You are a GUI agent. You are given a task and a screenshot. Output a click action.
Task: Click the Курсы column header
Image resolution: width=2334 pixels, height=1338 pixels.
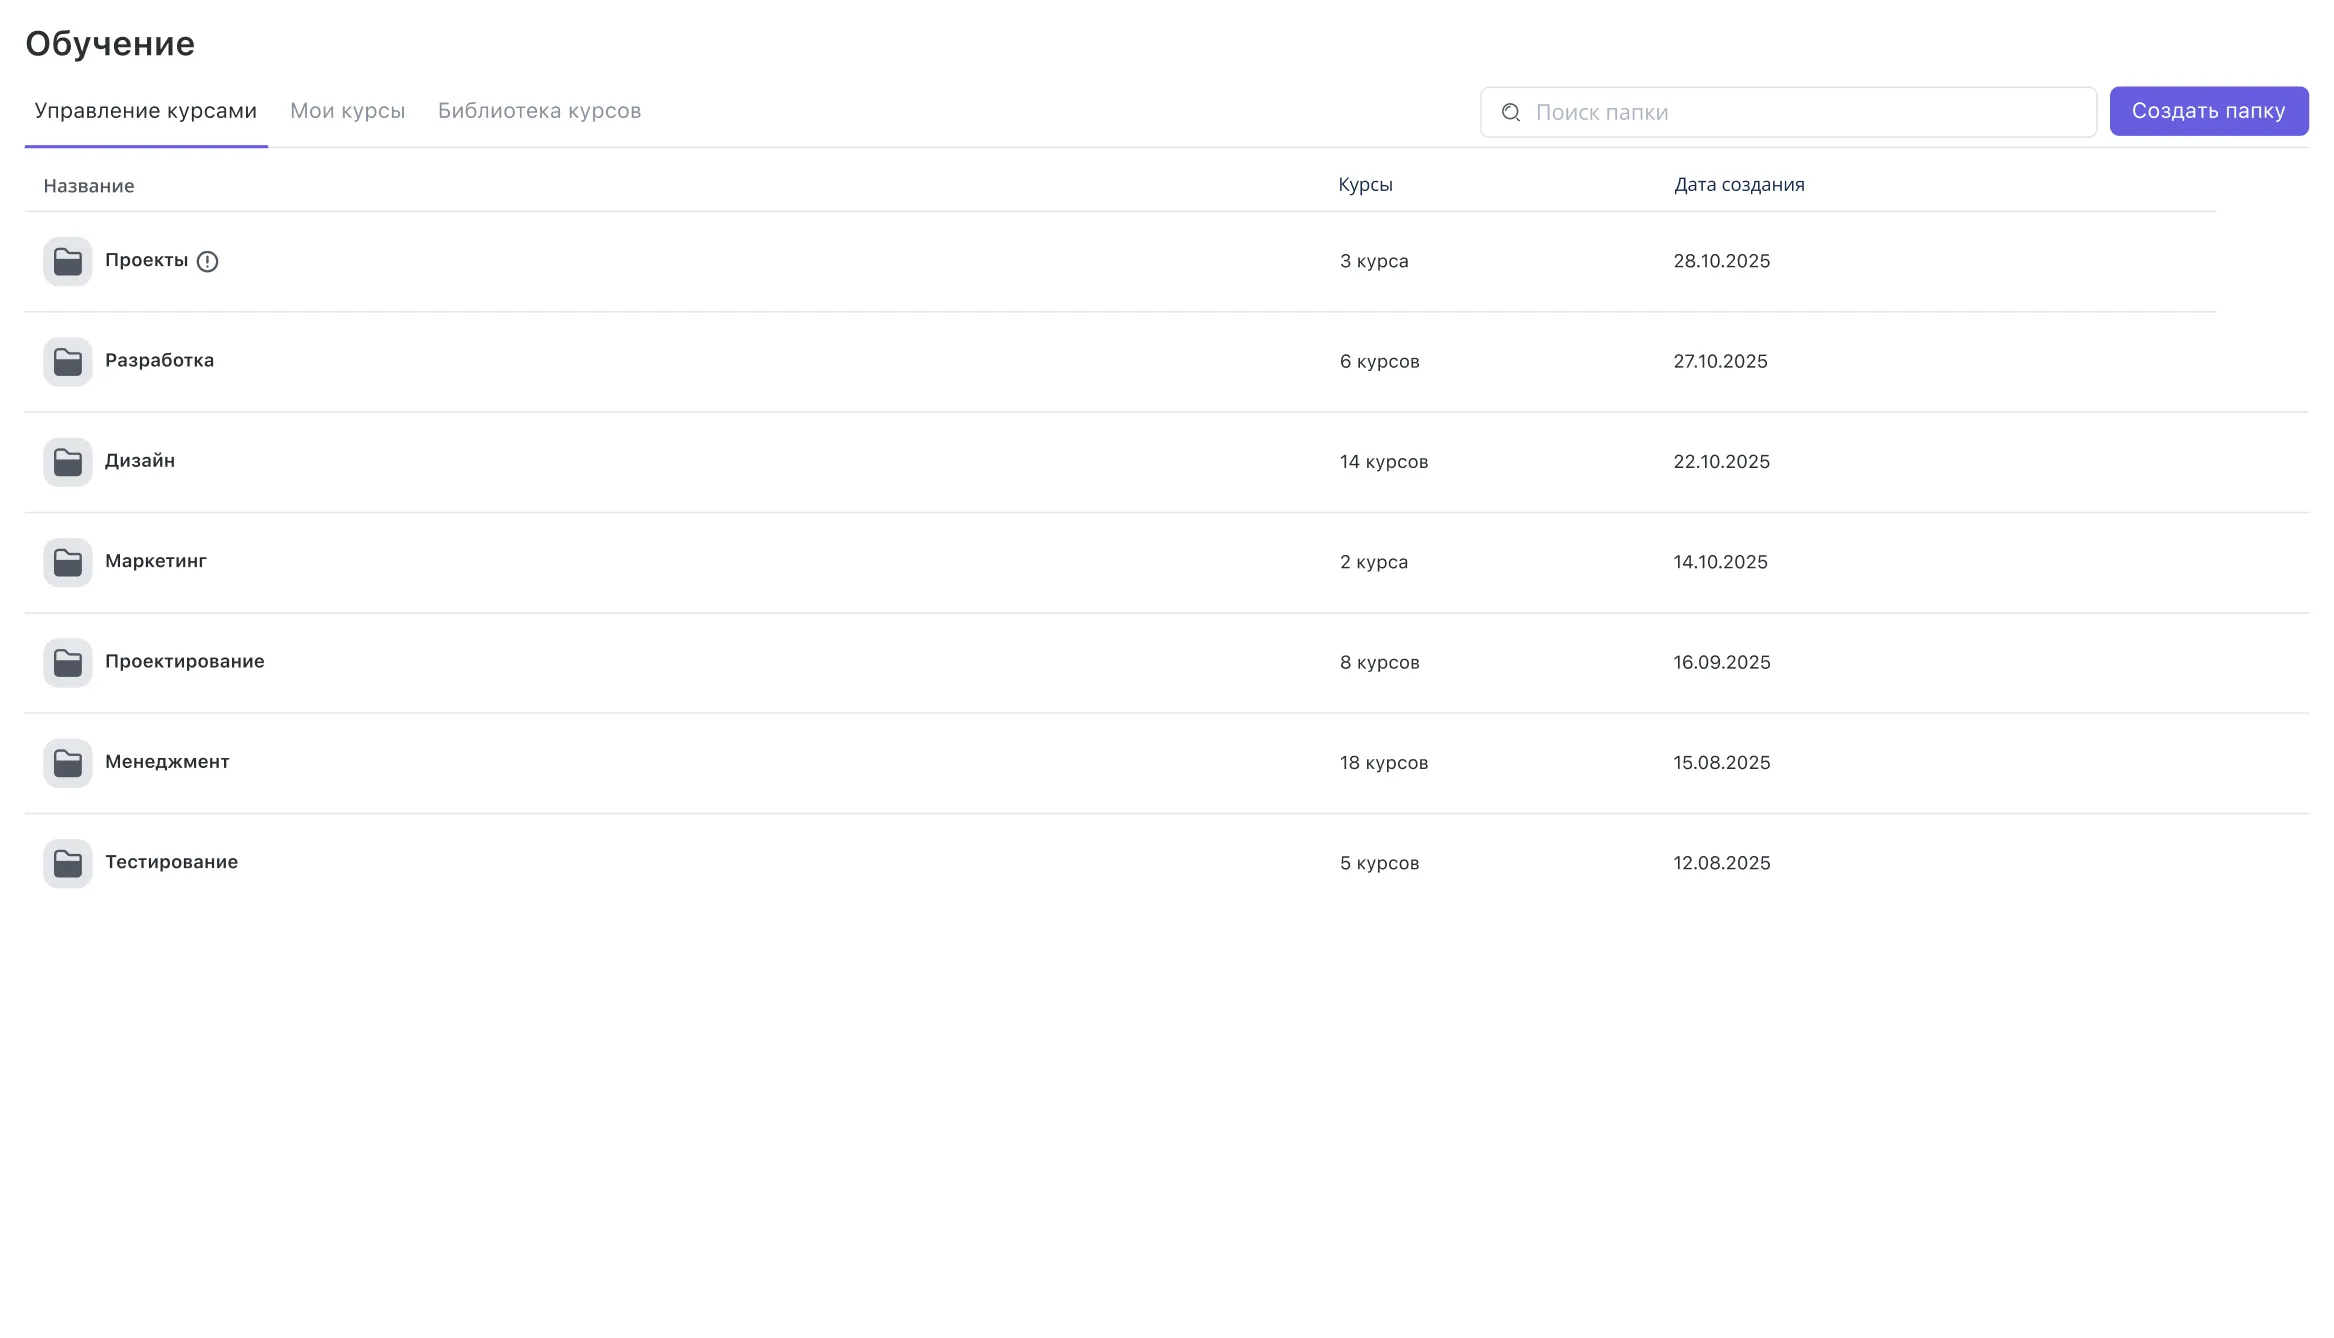coord(1365,185)
